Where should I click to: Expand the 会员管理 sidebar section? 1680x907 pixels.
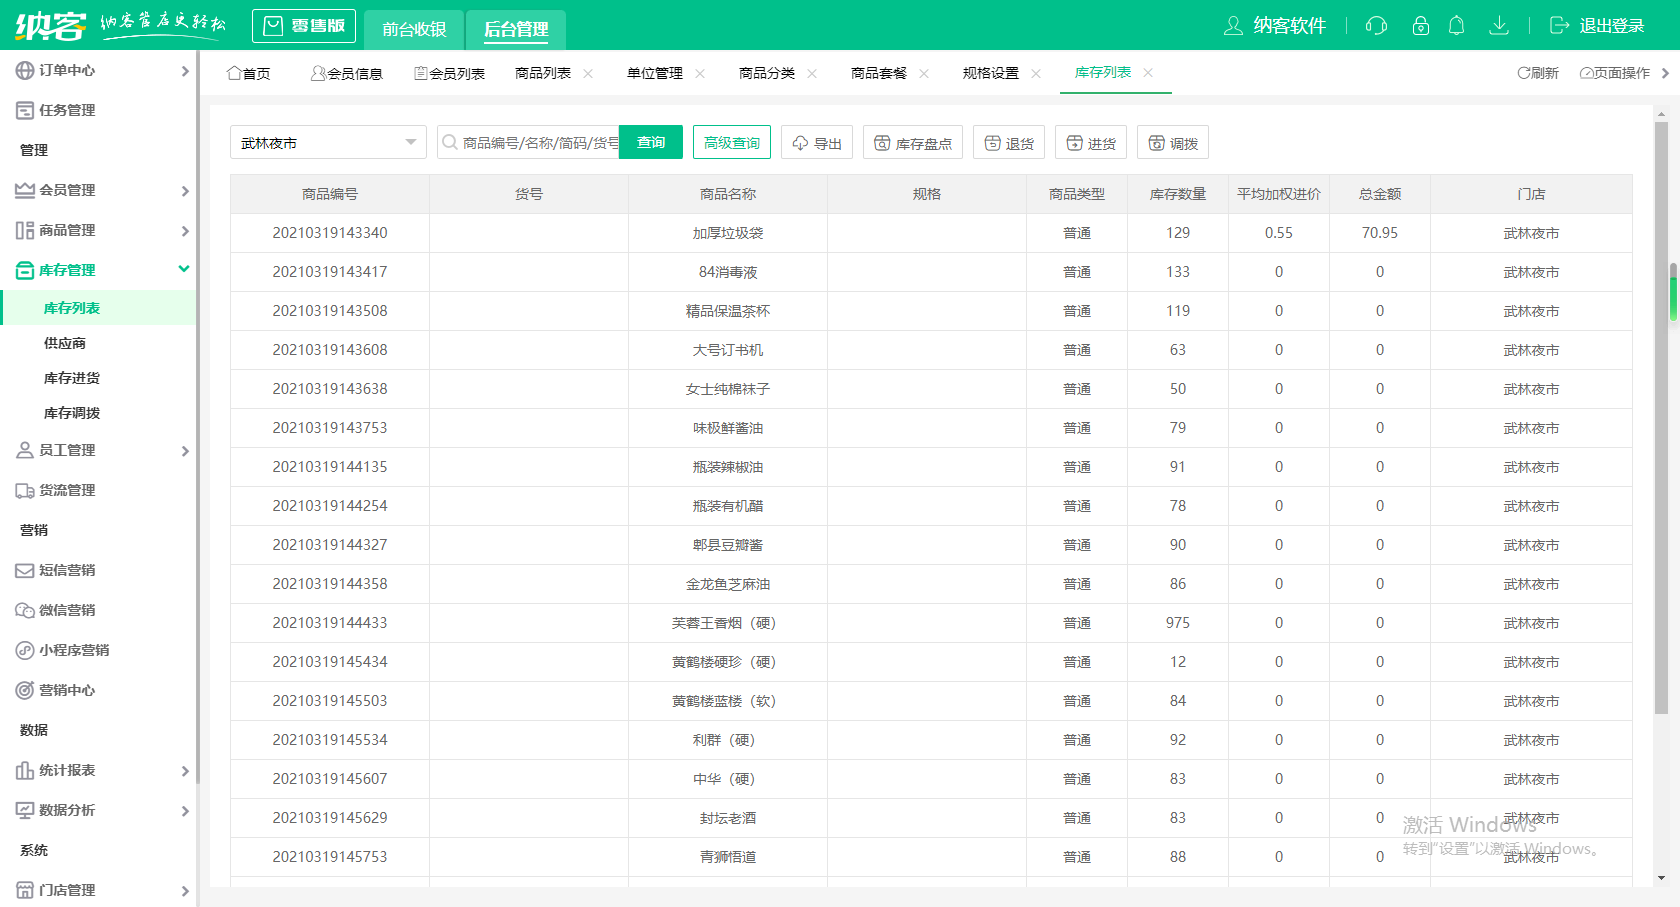coord(63,190)
